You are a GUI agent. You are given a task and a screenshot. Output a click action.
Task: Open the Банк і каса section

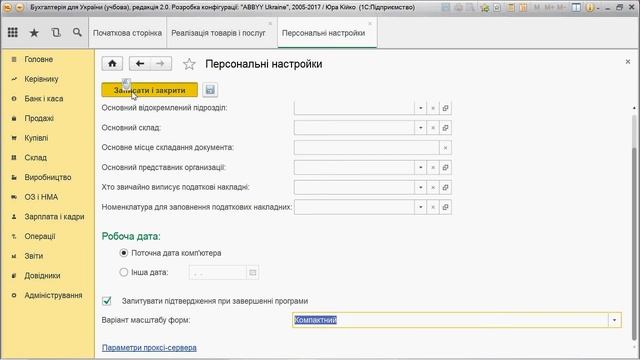tap(44, 98)
